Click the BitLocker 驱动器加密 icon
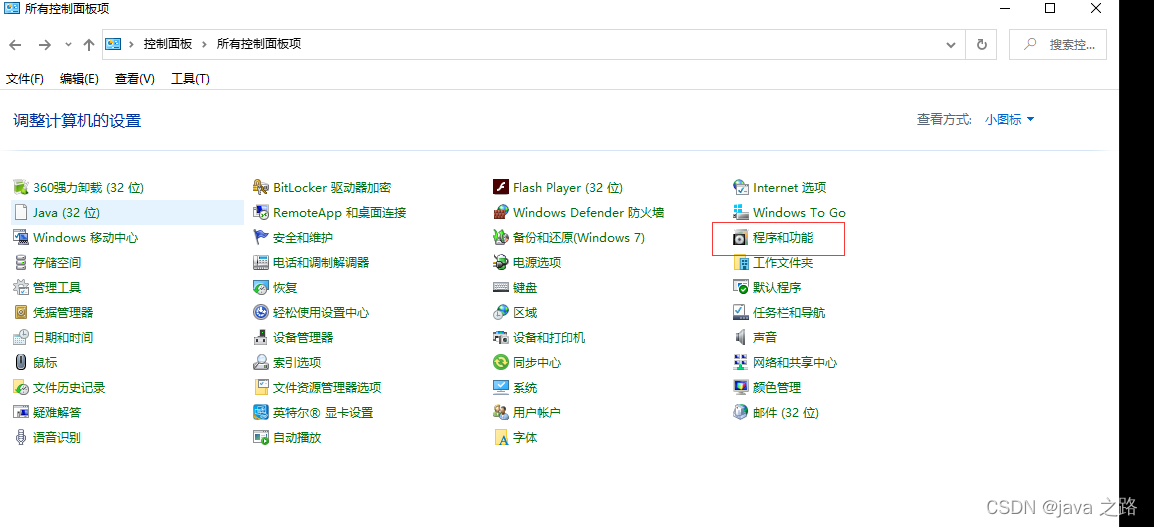Viewport: 1154px width, 527px height. click(261, 188)
